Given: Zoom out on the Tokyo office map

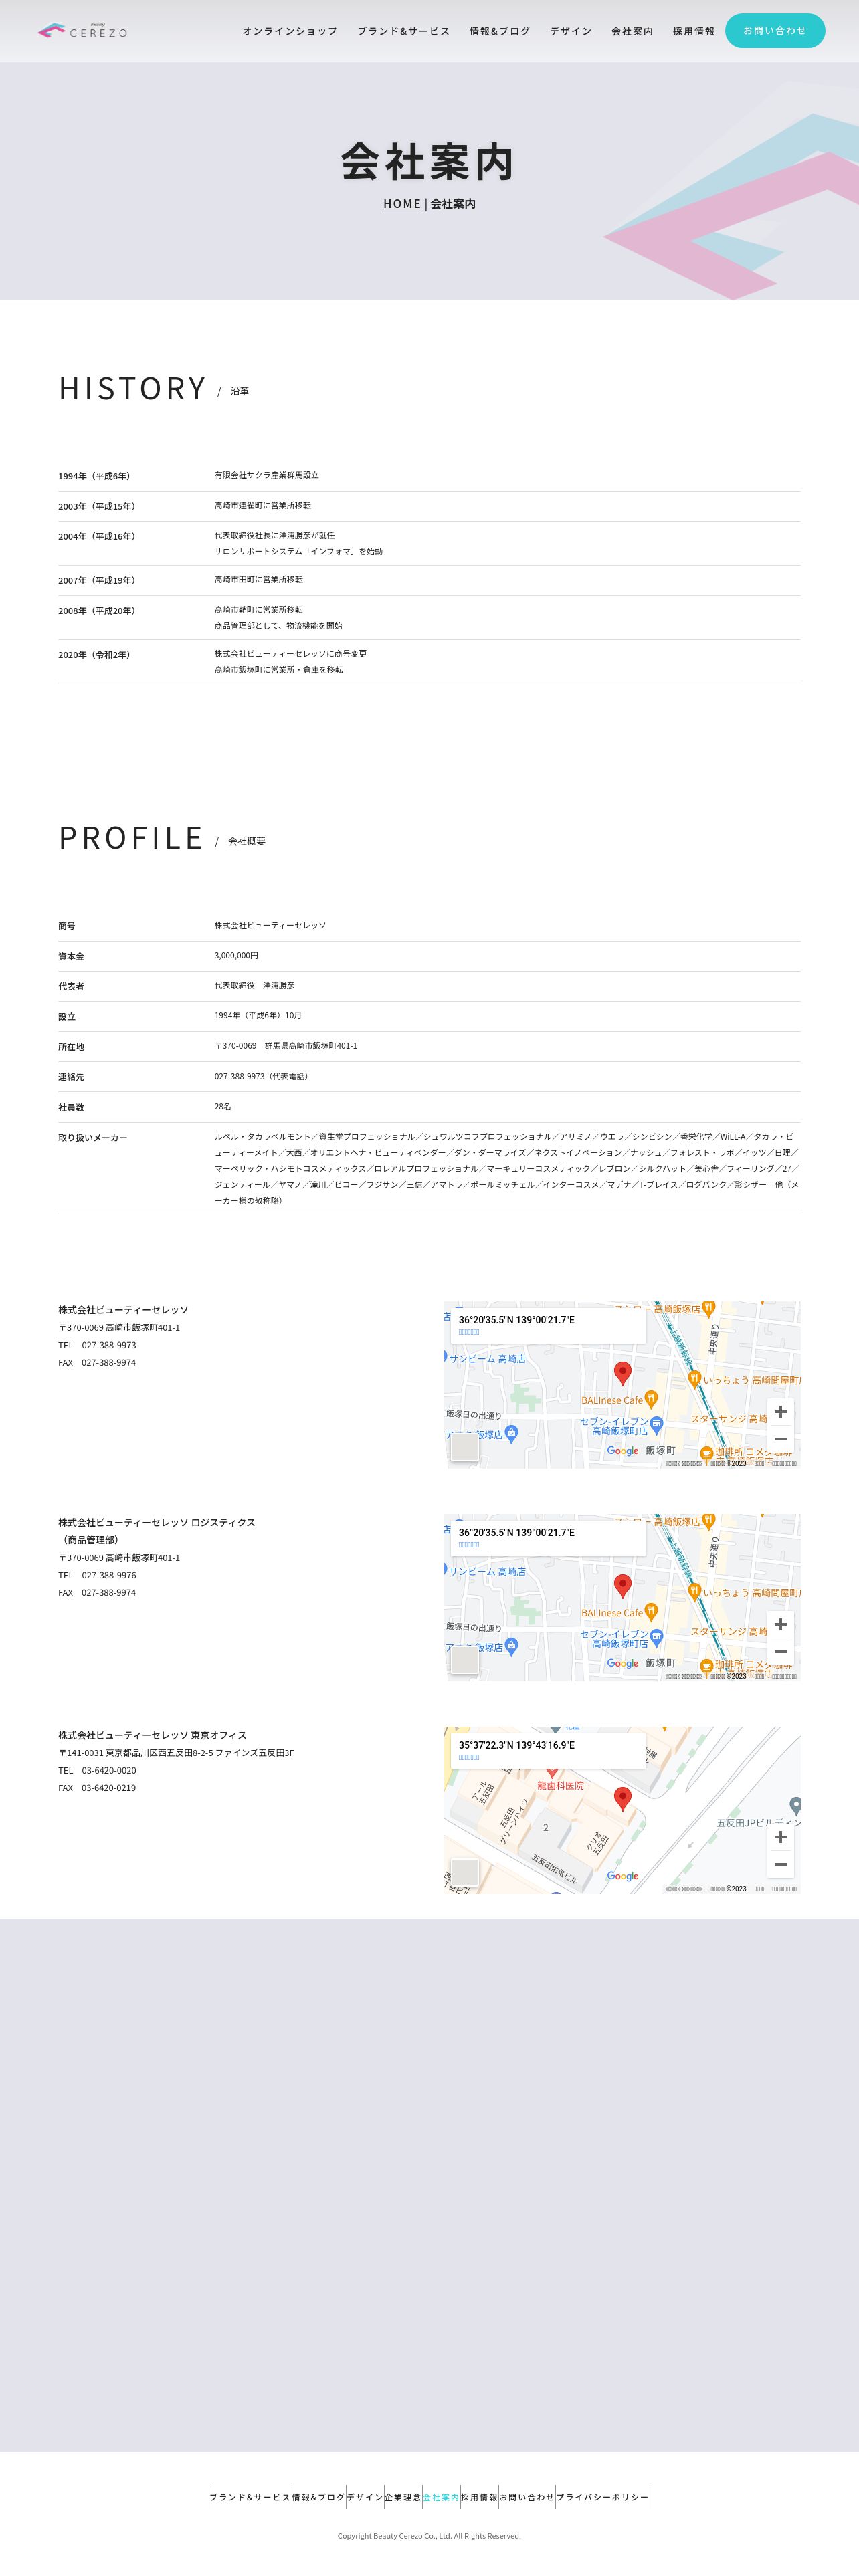Looking at the screenshot, I should pos(780,1864).
